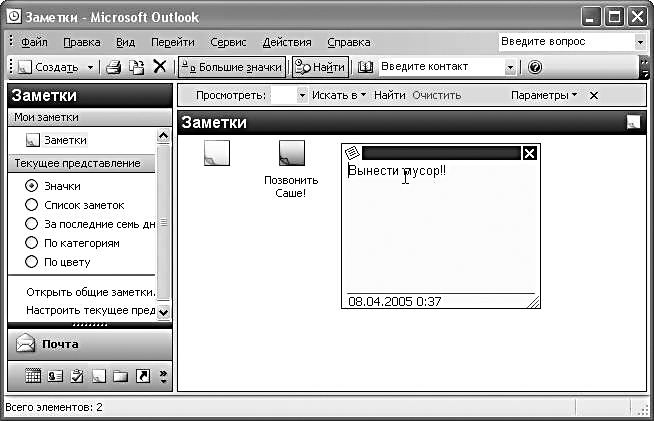Expand the 'Создать' button dropdown arrow

coord(90,67)
